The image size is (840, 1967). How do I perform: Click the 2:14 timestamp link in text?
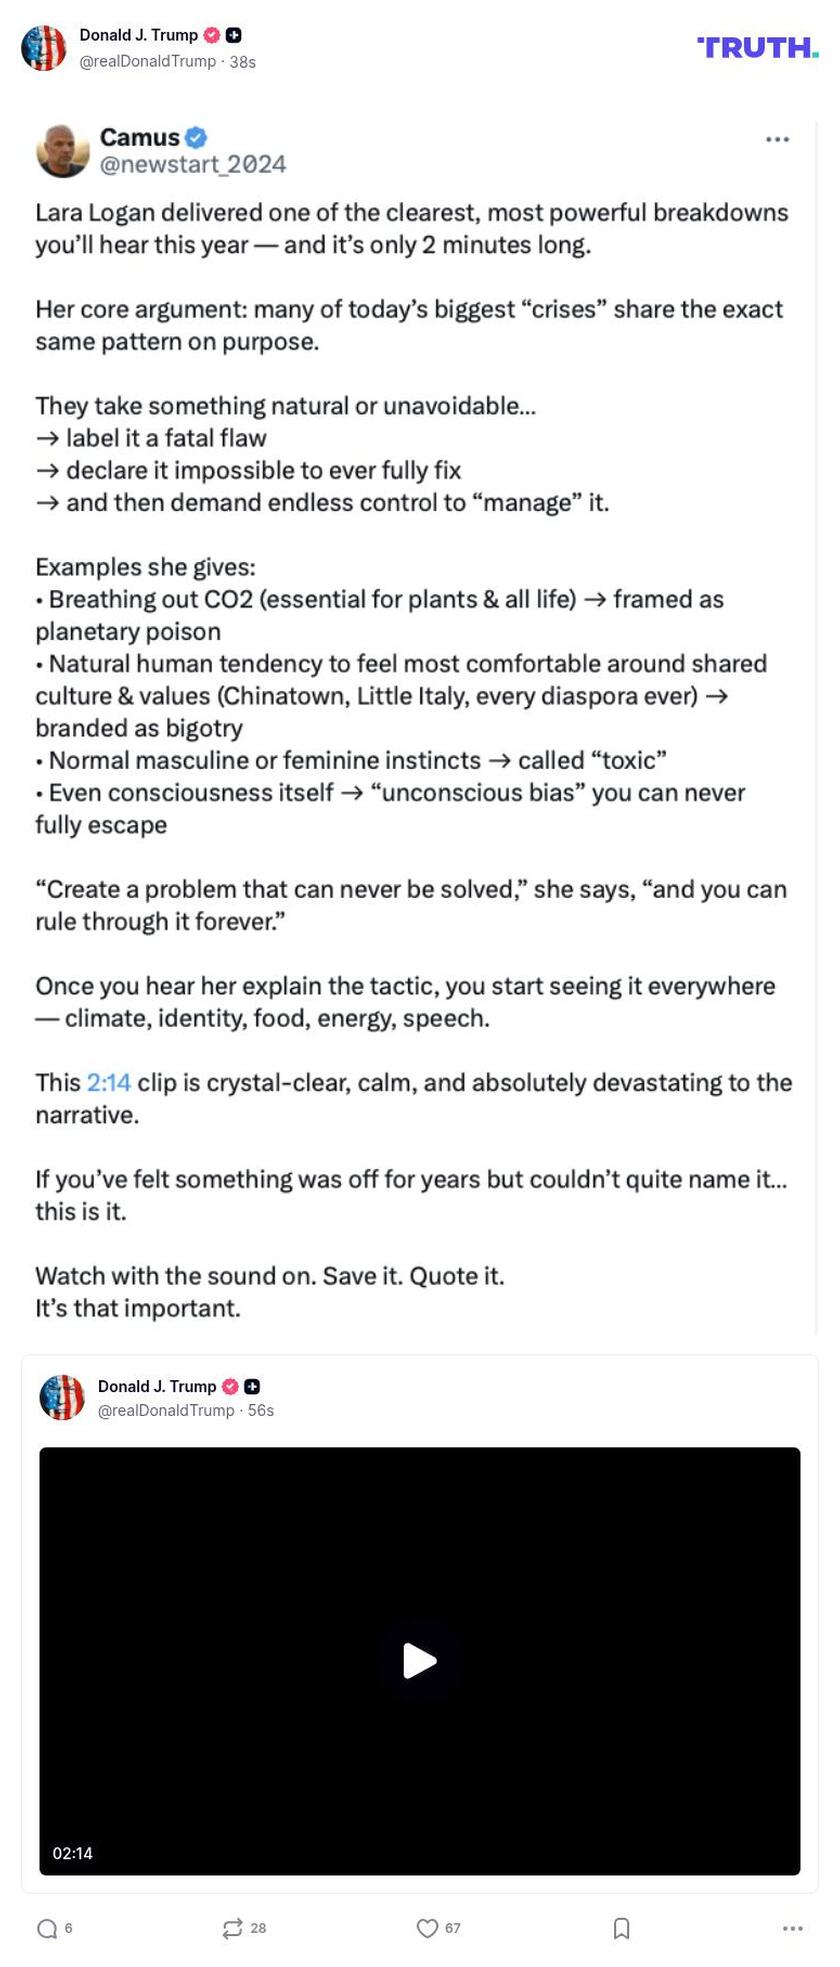tap(109, 1082)
